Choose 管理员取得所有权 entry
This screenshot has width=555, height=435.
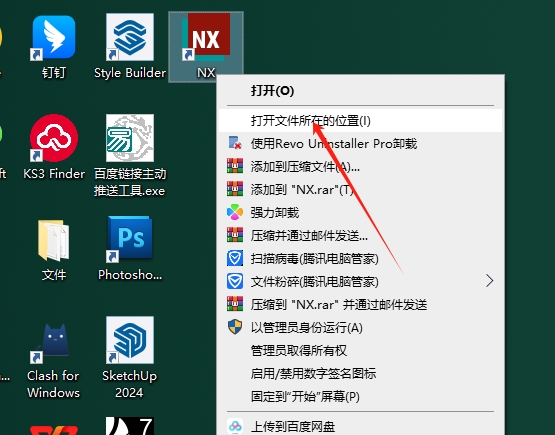coord(360,350)
